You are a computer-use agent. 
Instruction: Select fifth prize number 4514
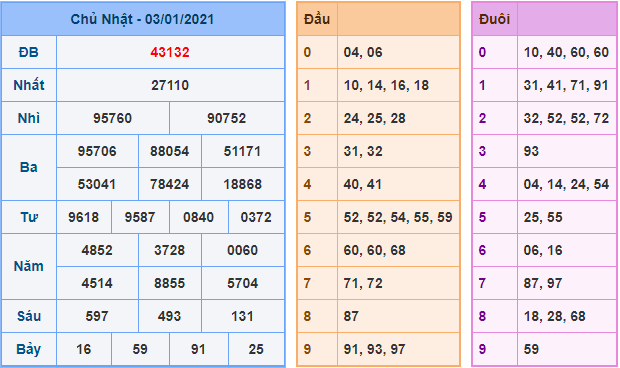pyautogui.click(x=97, y=283)
